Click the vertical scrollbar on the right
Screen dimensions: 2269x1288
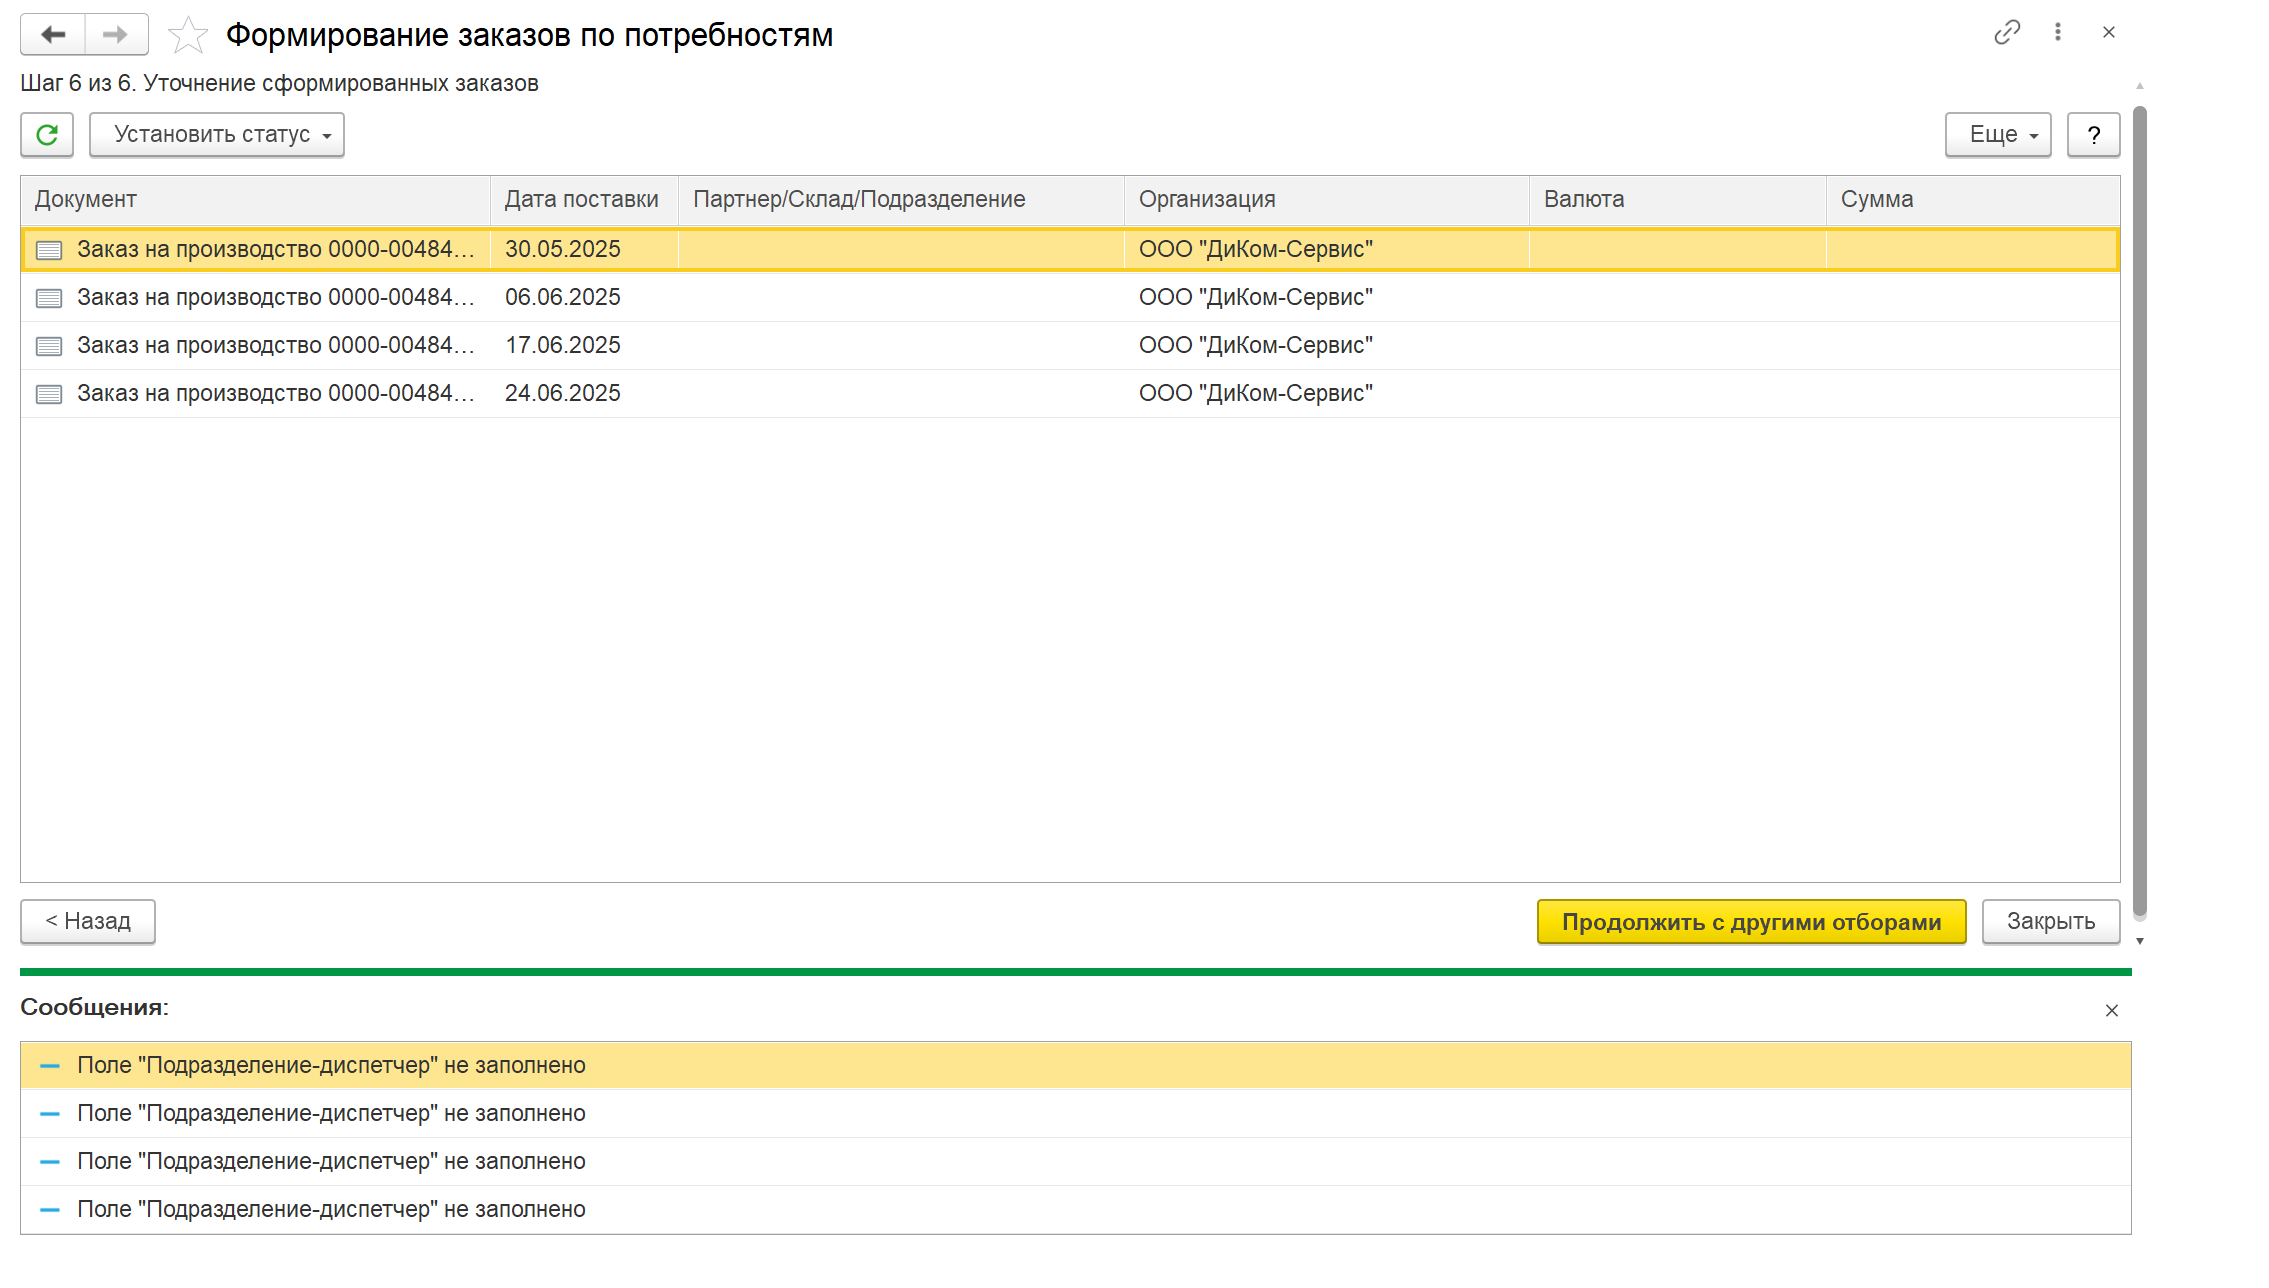coord(2139,500)
